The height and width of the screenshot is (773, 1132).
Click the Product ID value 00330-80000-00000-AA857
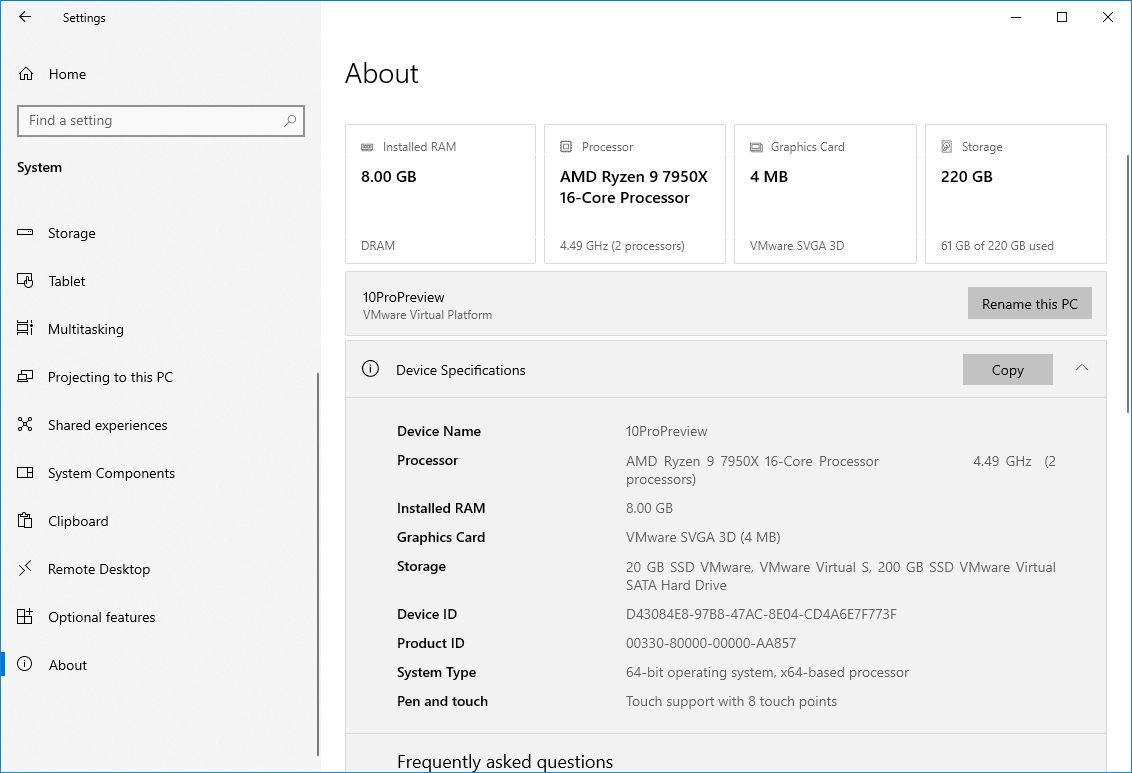[x=711, y=643]
